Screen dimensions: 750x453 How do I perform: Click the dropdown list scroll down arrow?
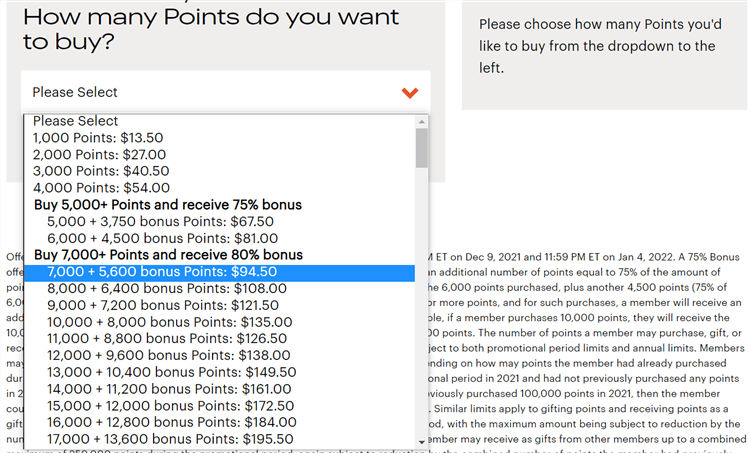(x=422, y=440)
